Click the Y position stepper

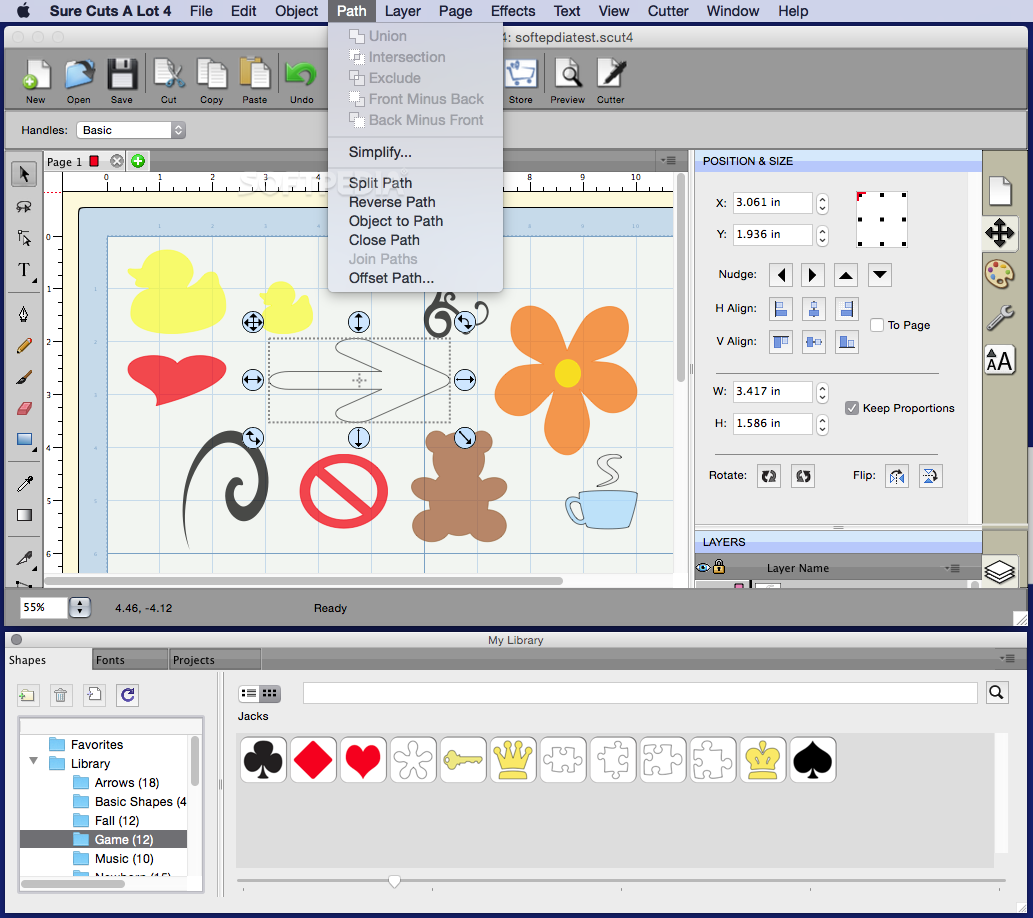pos(822,235)
